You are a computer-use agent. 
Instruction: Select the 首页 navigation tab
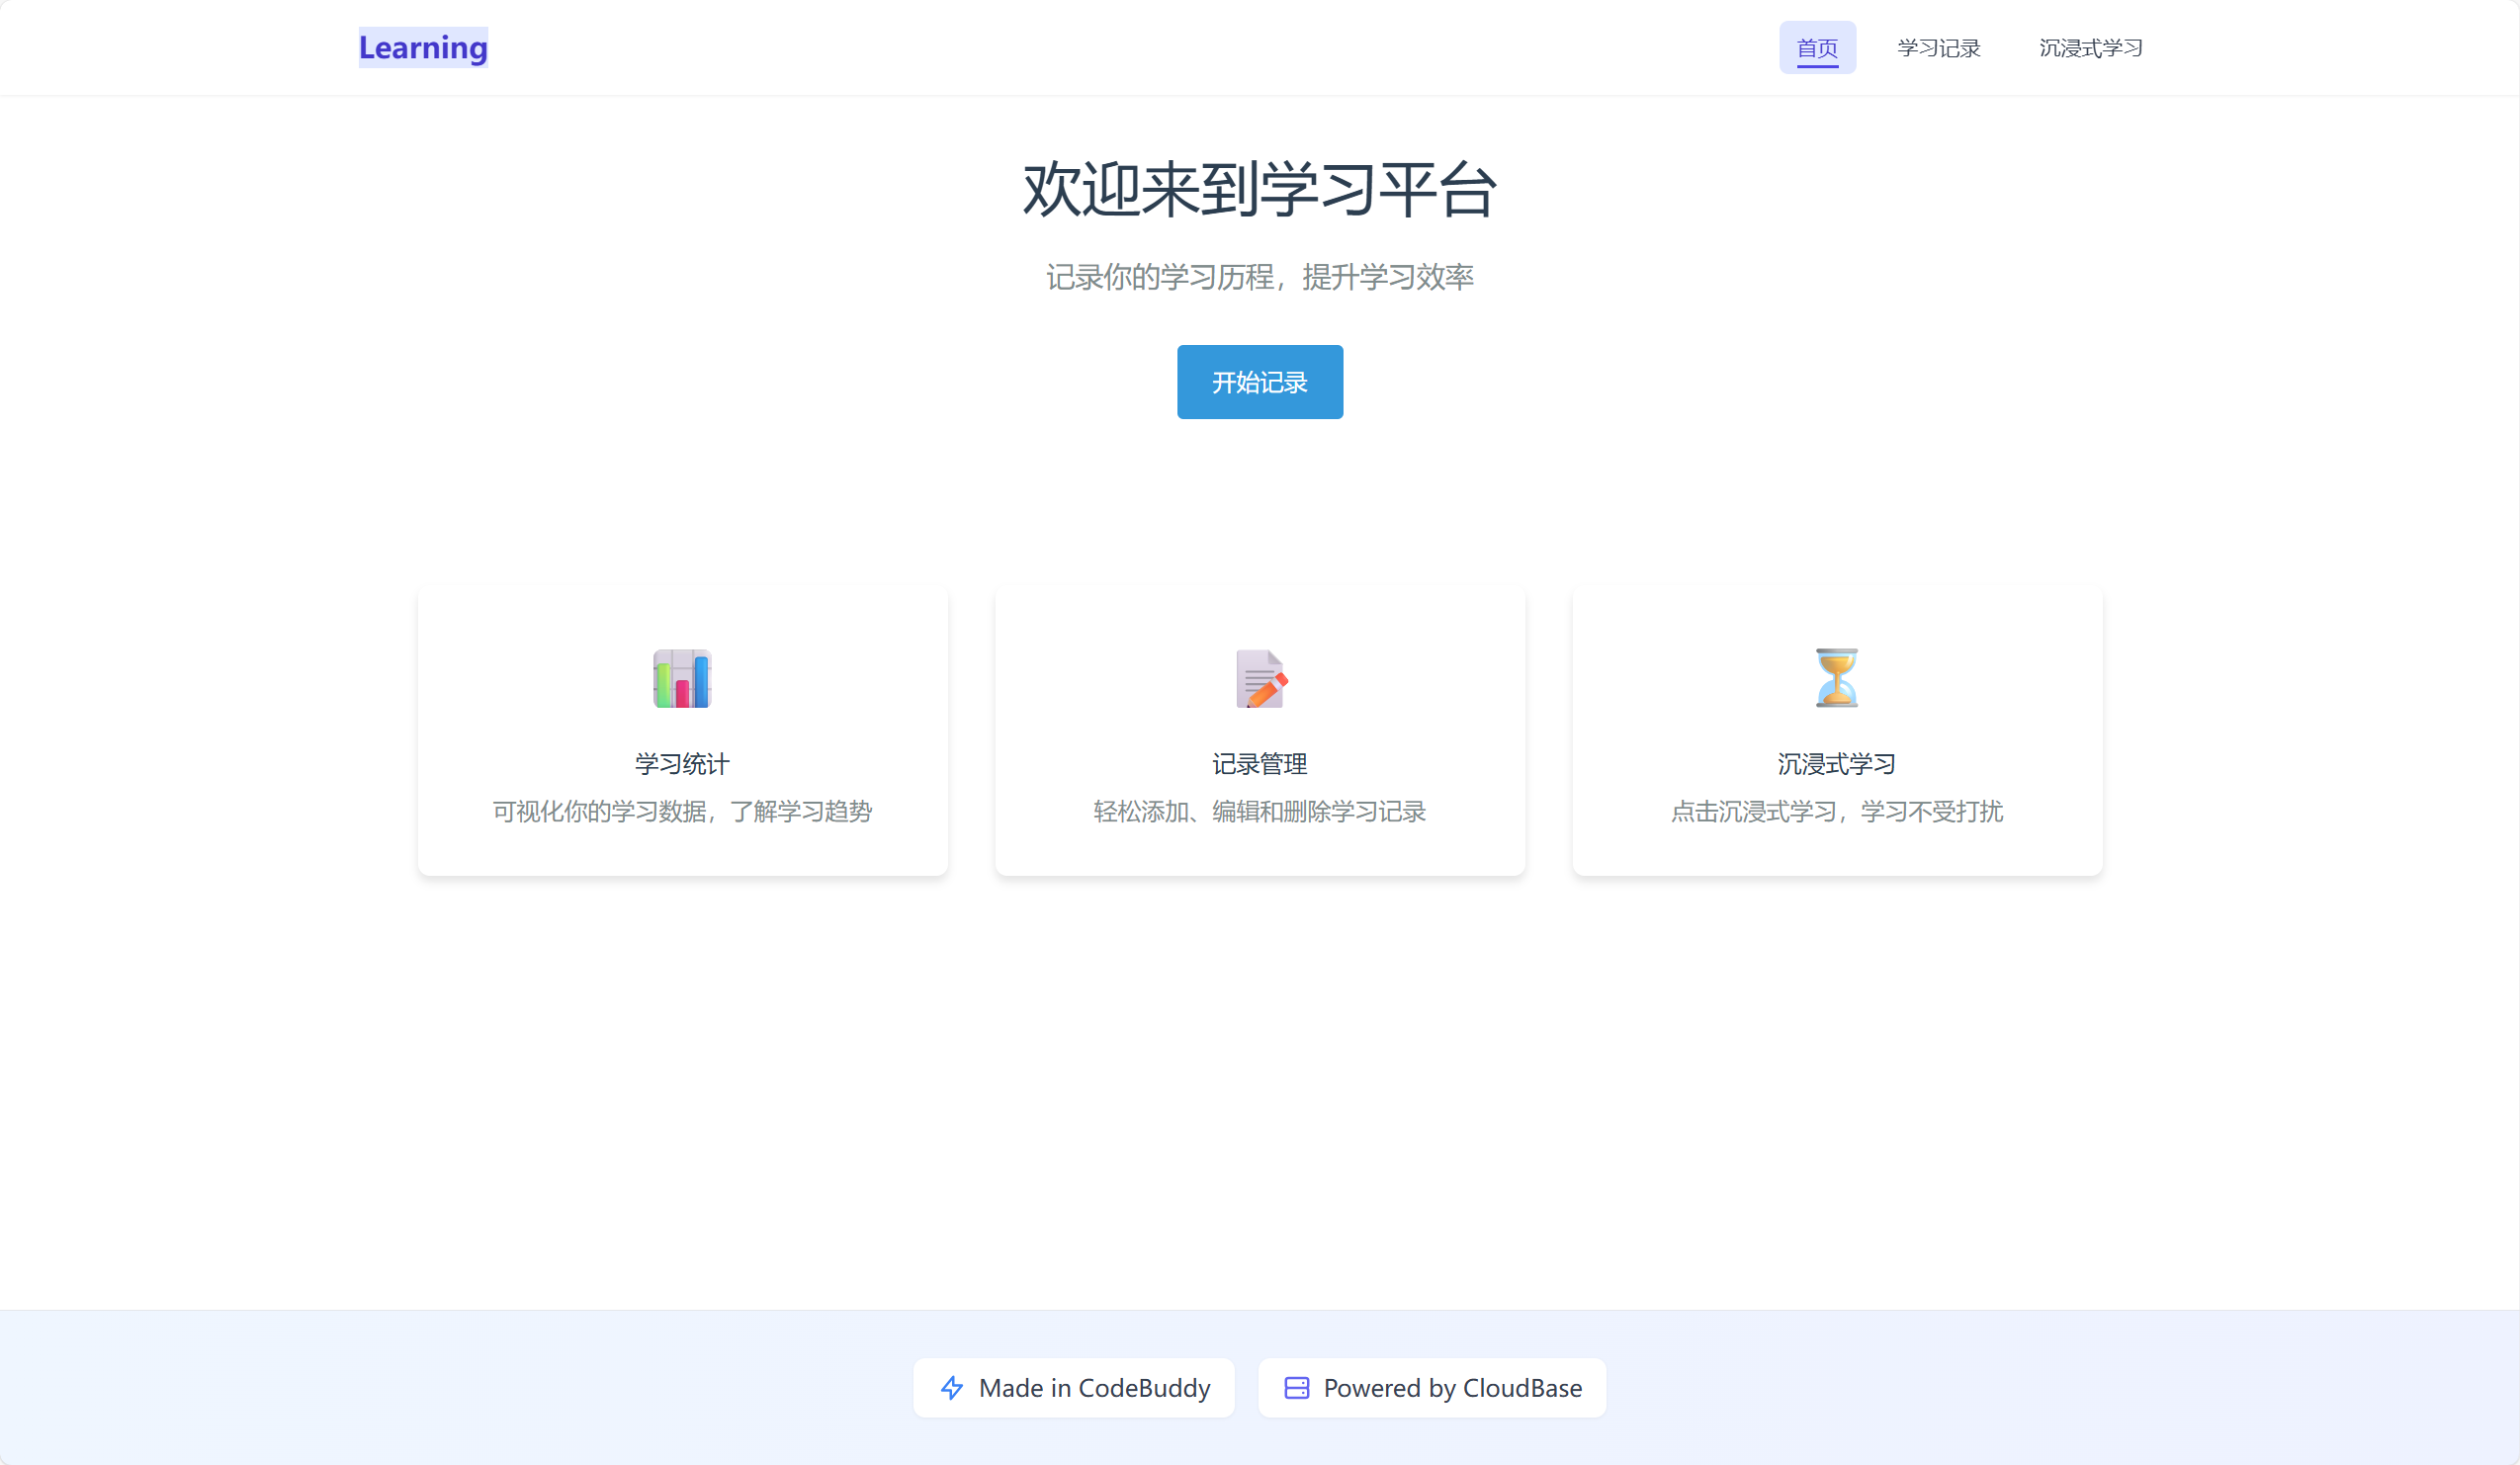click(1817, 47)
